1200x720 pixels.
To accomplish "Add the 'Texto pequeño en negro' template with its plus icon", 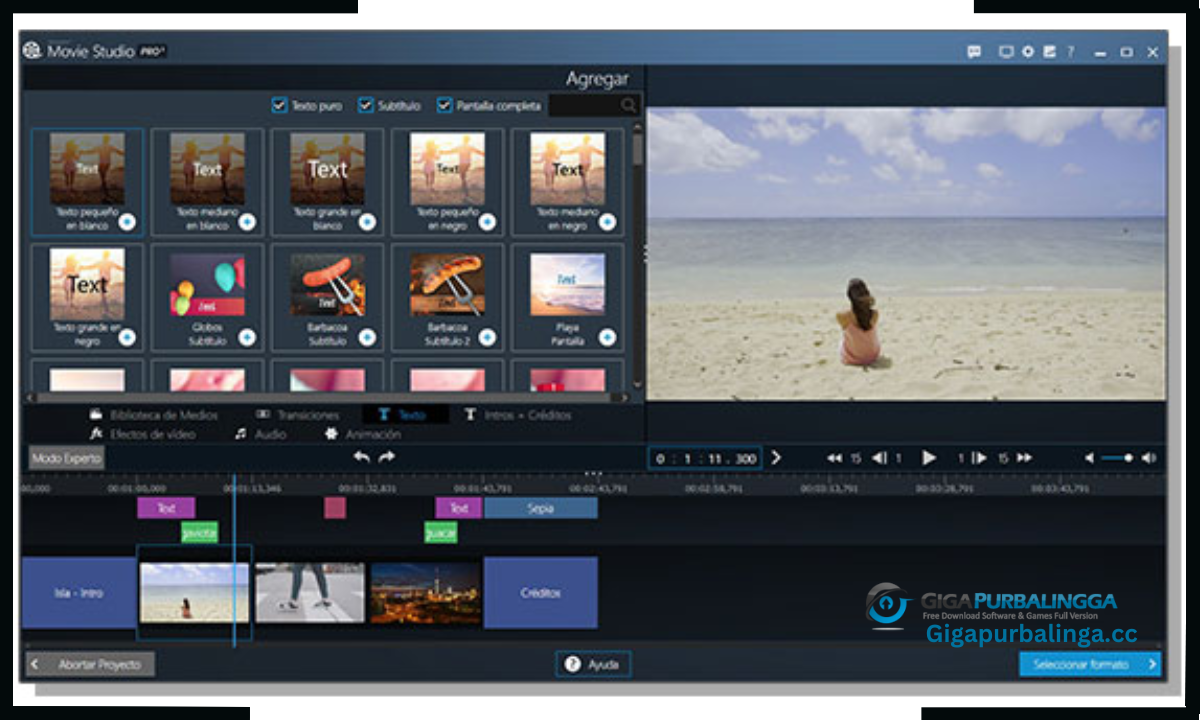I will coord(487,221).
